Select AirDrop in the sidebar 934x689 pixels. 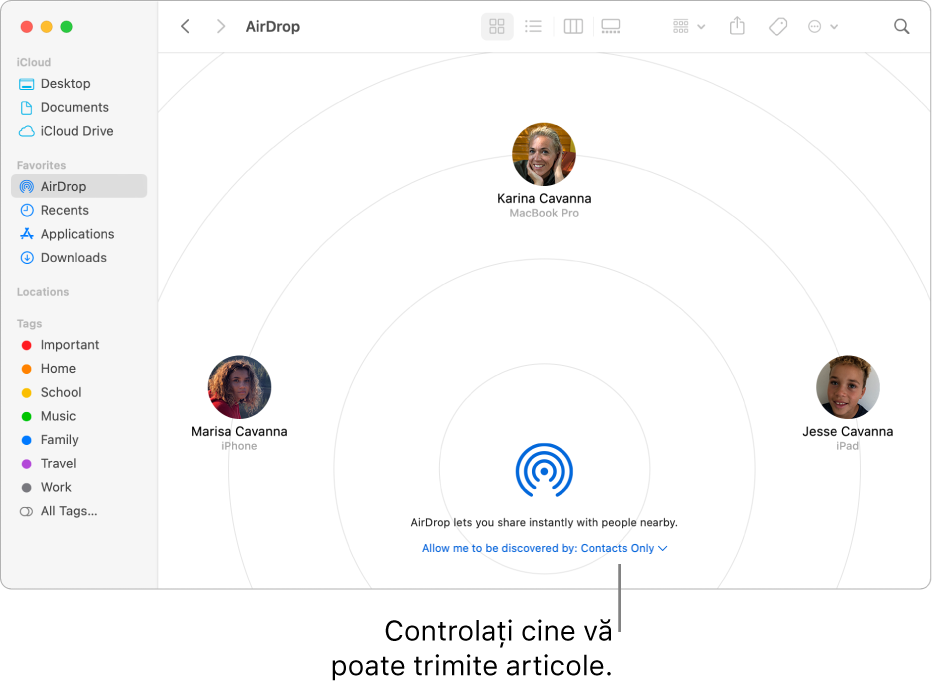[79, 186]
